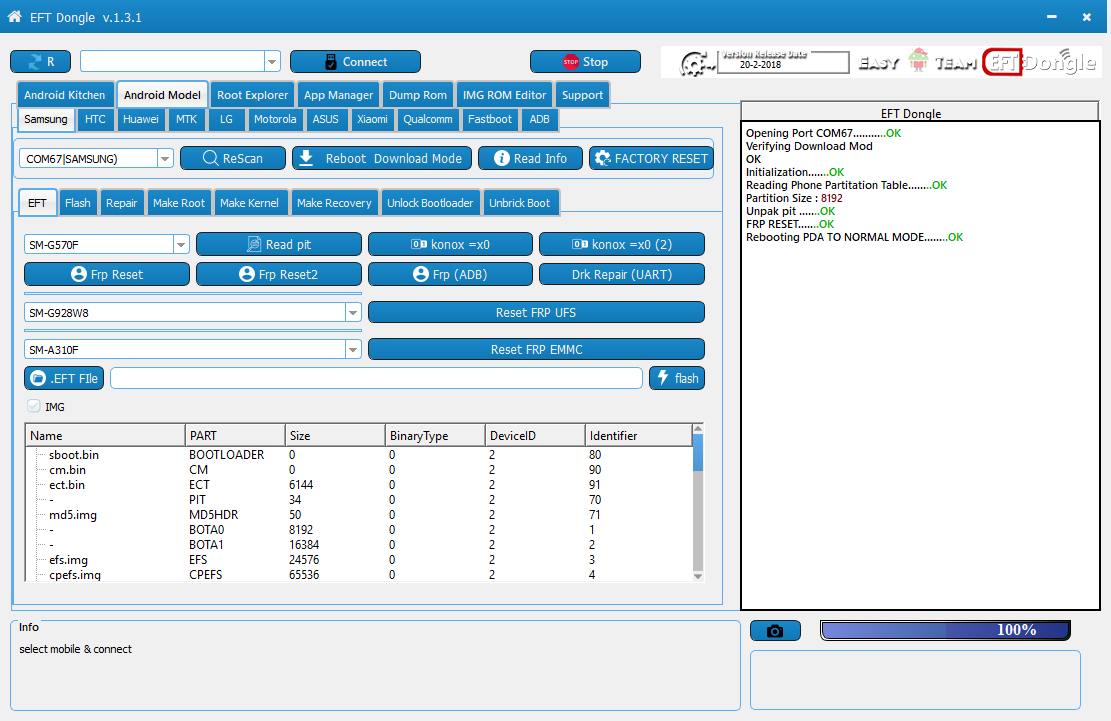Click the Frp (ADB) button
This screenshot has width=1111, height=721.
point(451,274)
